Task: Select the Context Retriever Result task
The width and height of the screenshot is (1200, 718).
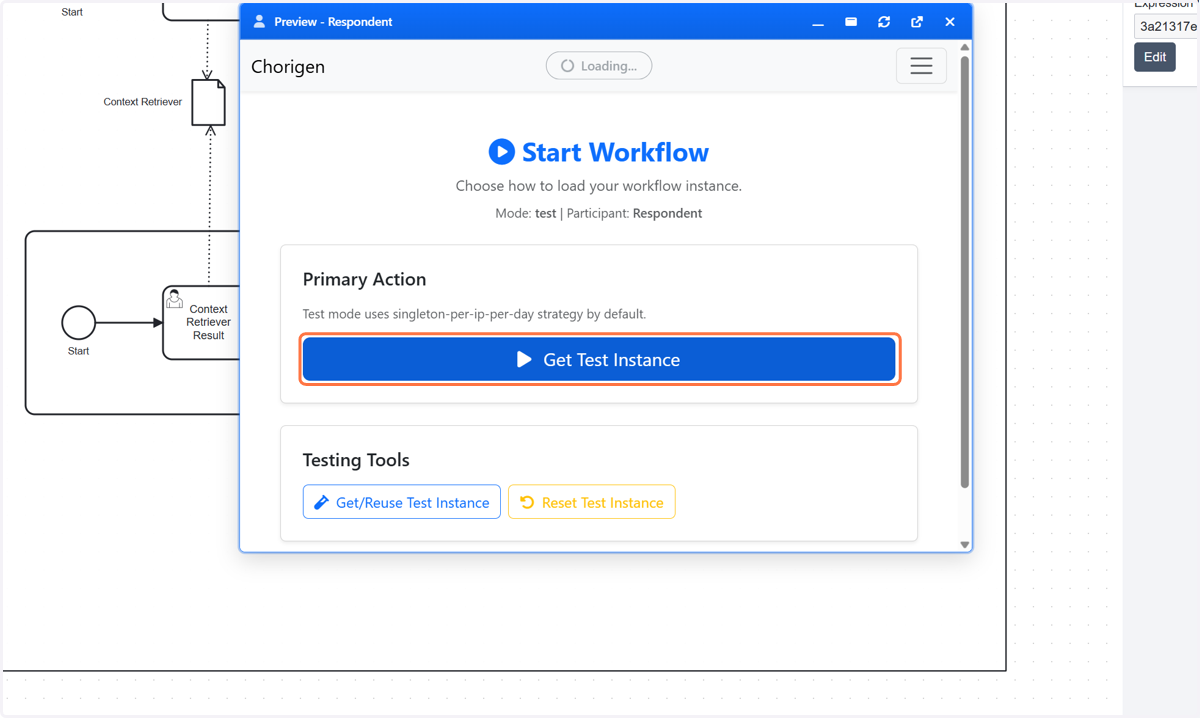Action: tap(201, 322)
